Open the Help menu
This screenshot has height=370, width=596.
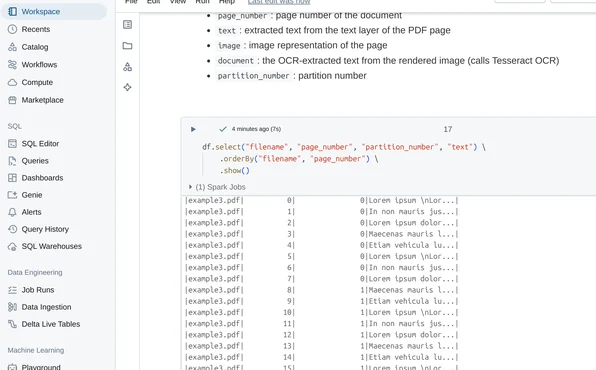pos(227,2)
